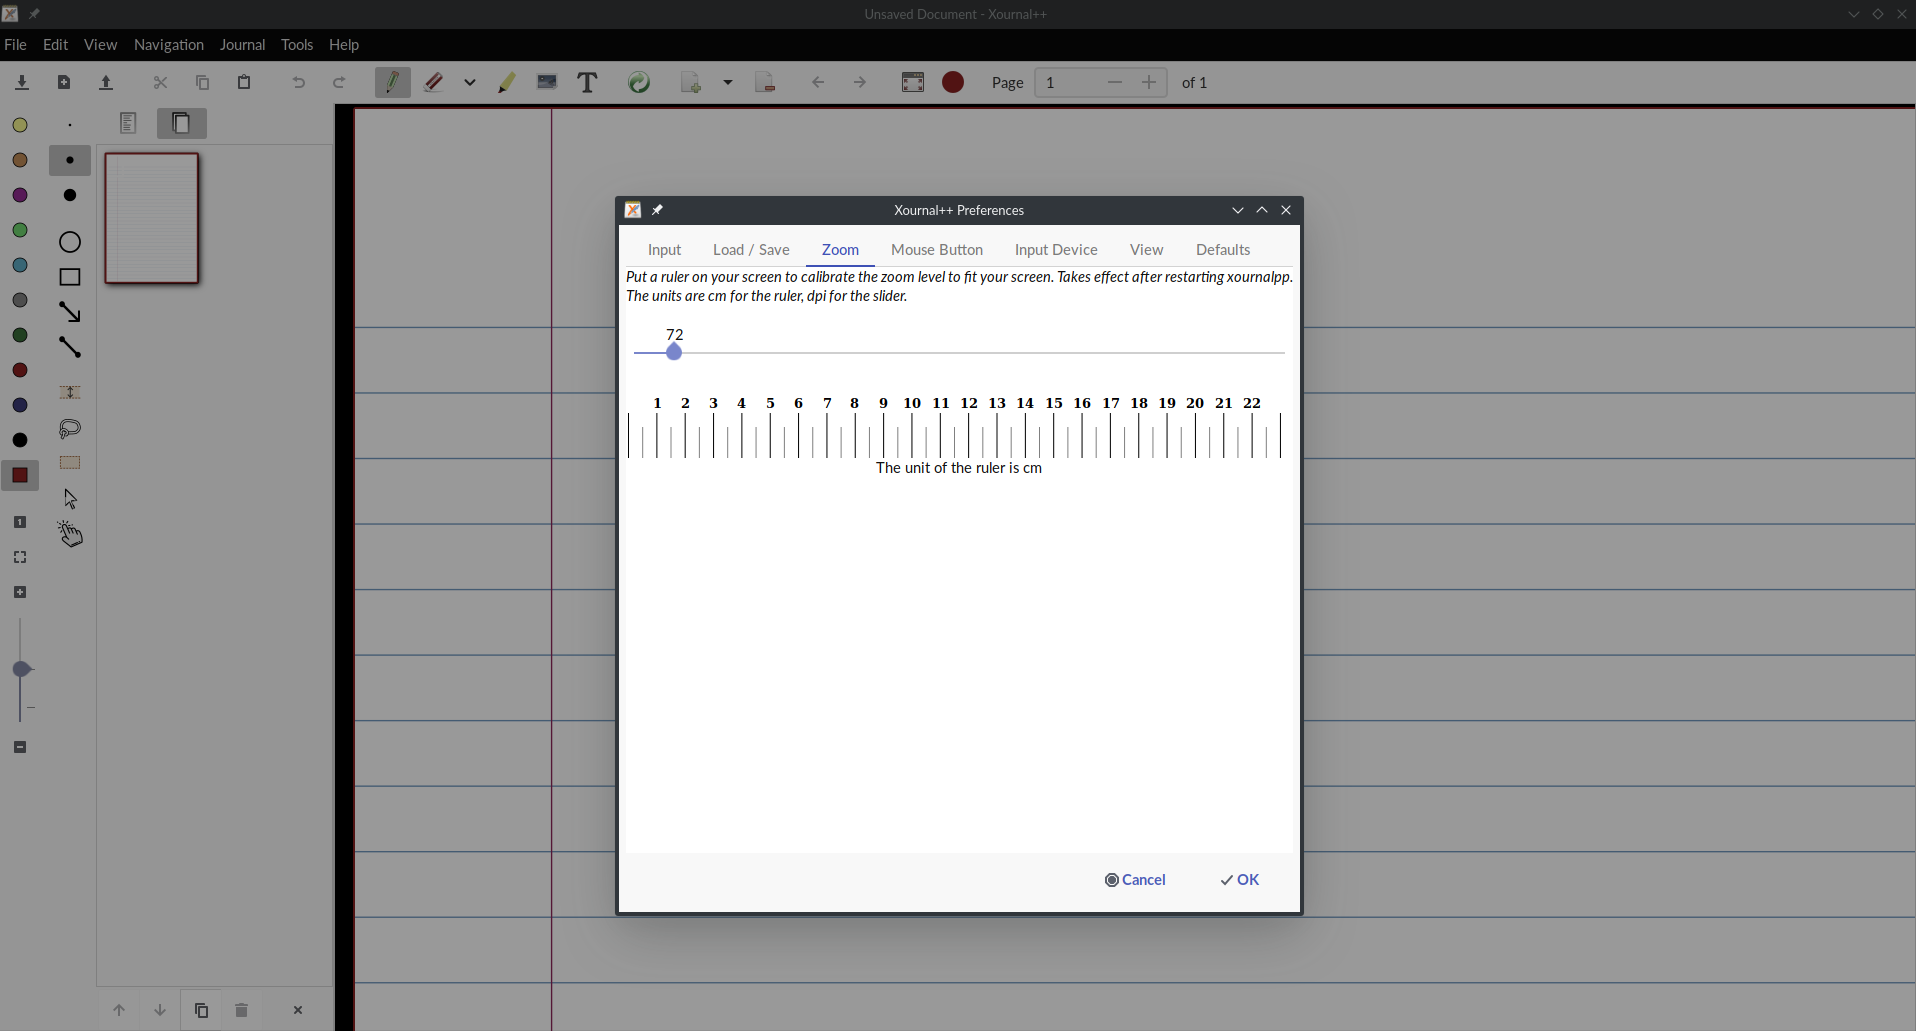This screenshot has height=1031, width=1916.
Task: Switch to the Mouse Button tab
Action: point(936,250)
